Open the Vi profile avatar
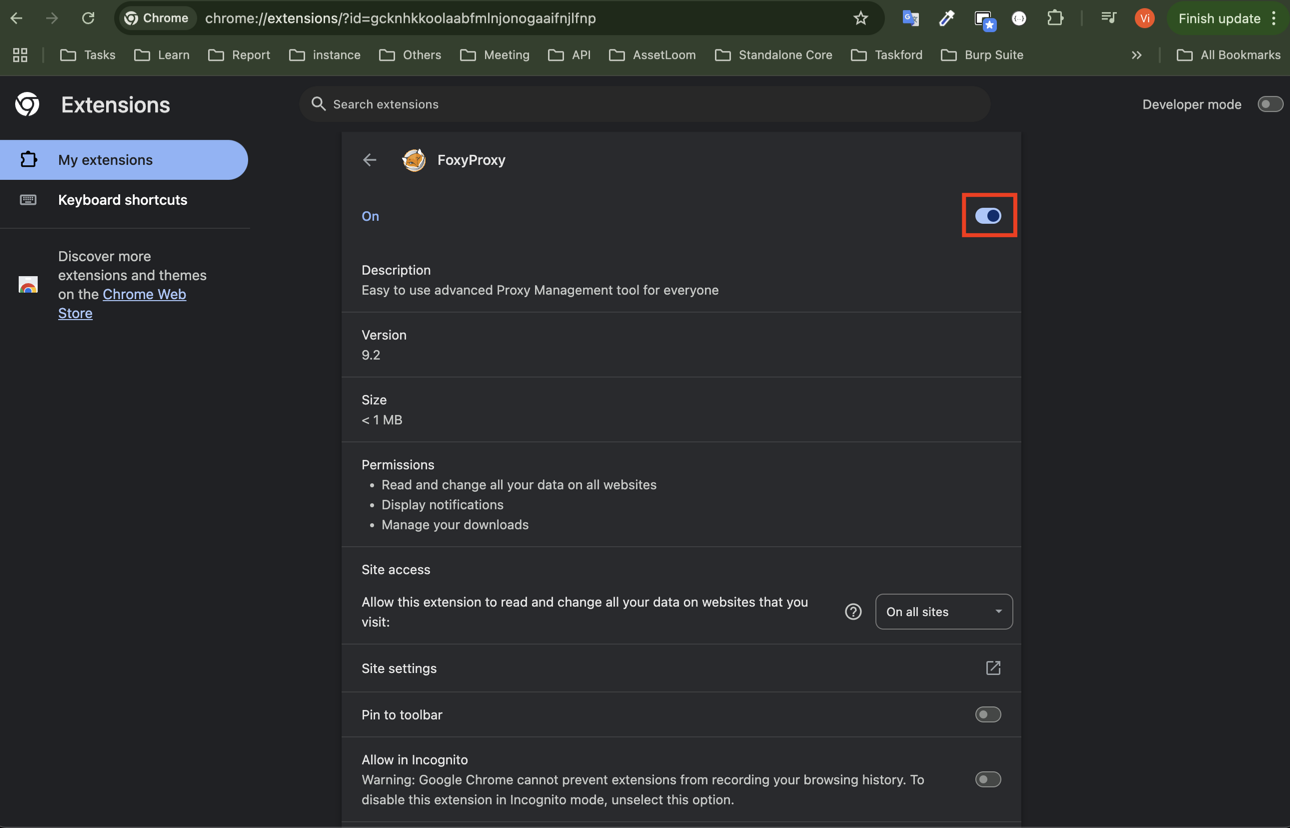Screen dimensions: 1290x828 point(1145,18)
